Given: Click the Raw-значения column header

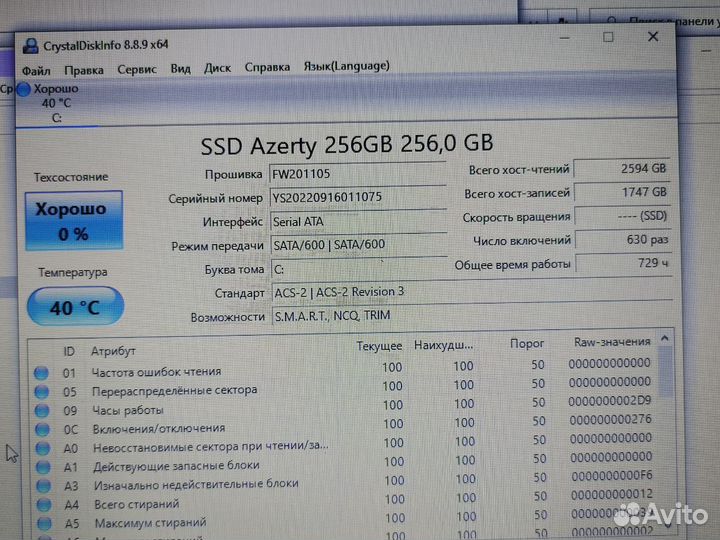Looking at the screenshot, I should point(612,342).
